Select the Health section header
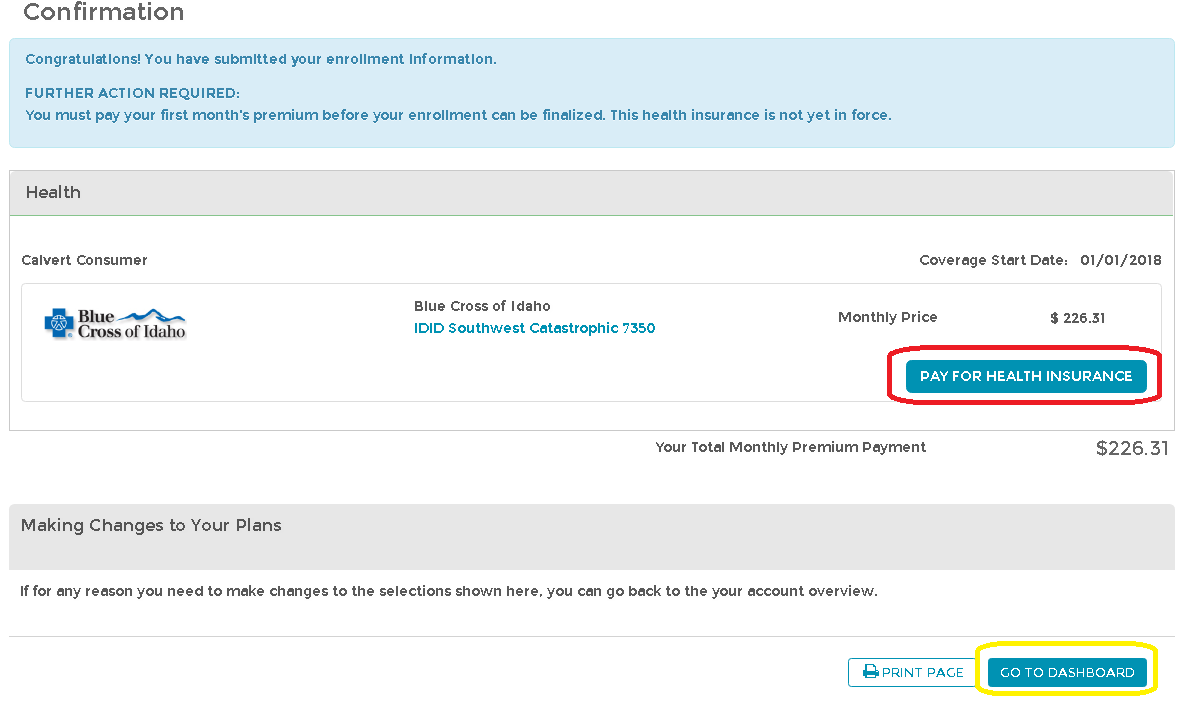The height and width of the screenshot is (701, 1182). click(53, 192)
